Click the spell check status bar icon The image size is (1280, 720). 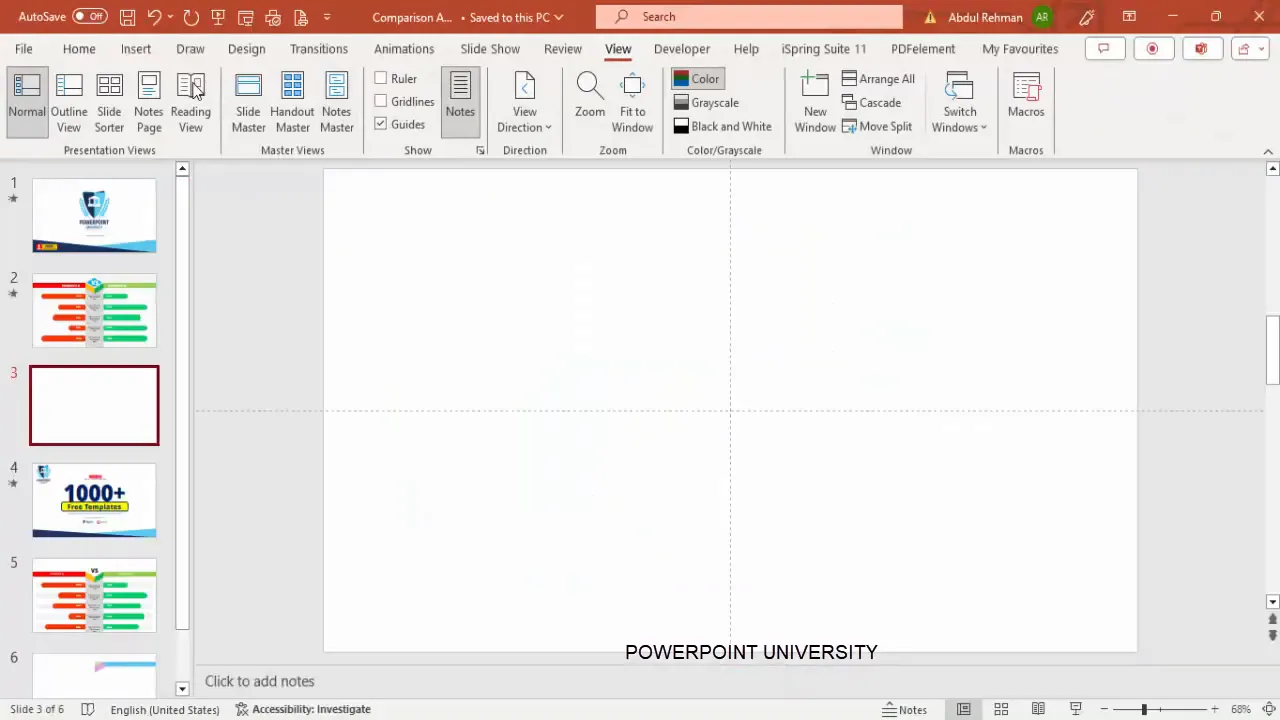coord(87,709)
